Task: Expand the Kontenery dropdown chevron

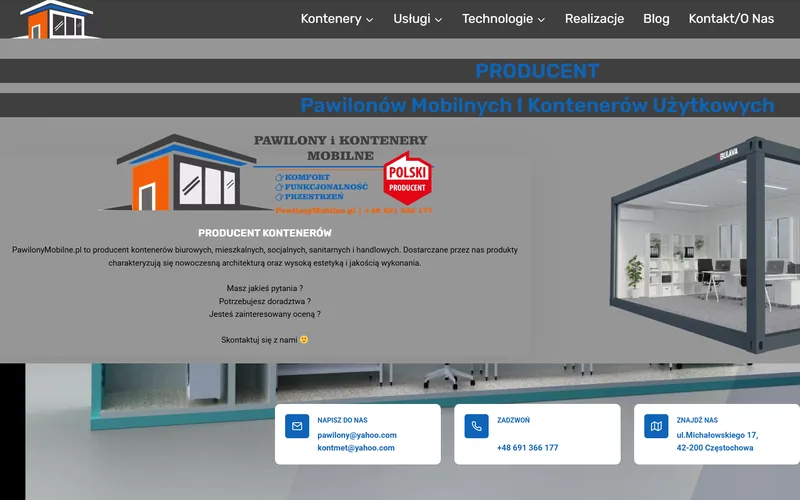Action: (369, 20)
